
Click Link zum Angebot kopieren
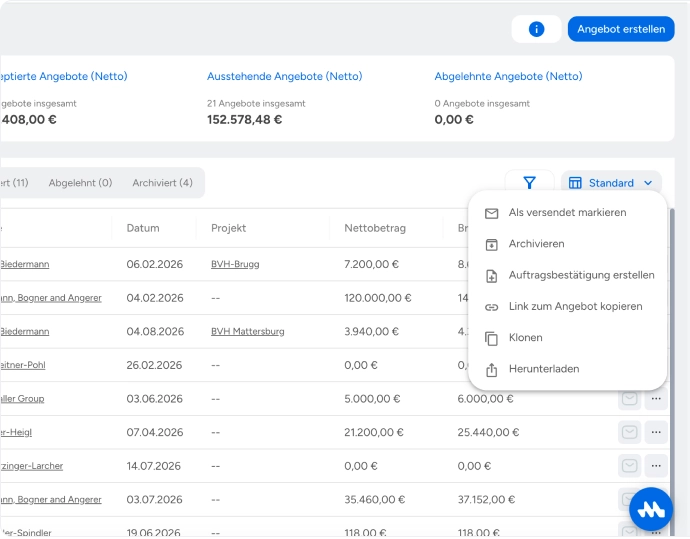click(567, 306)
